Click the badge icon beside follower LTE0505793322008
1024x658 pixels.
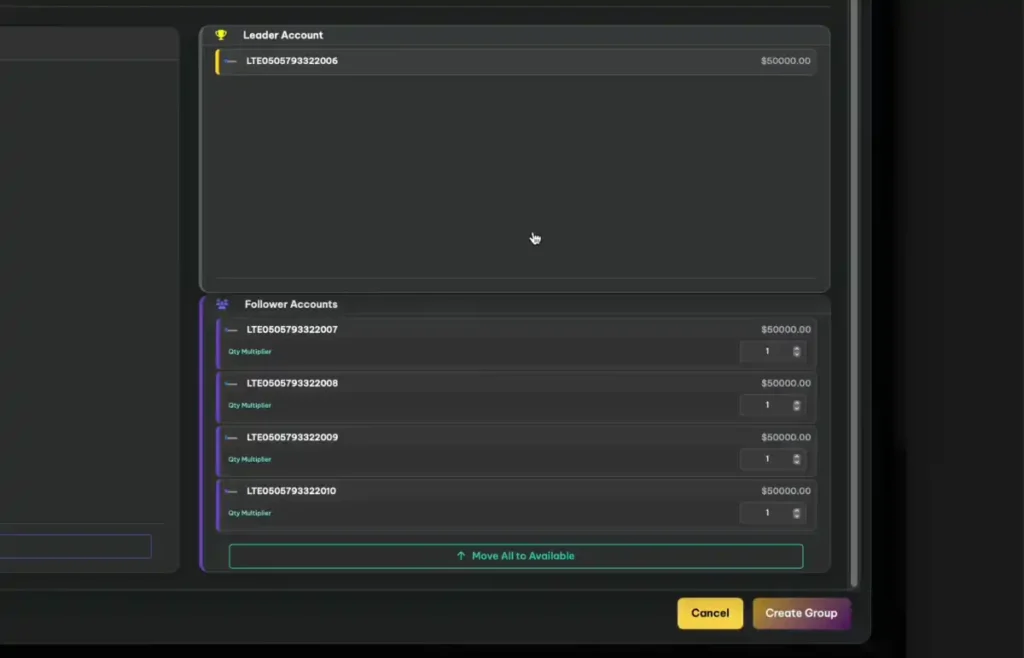(229, 382)
